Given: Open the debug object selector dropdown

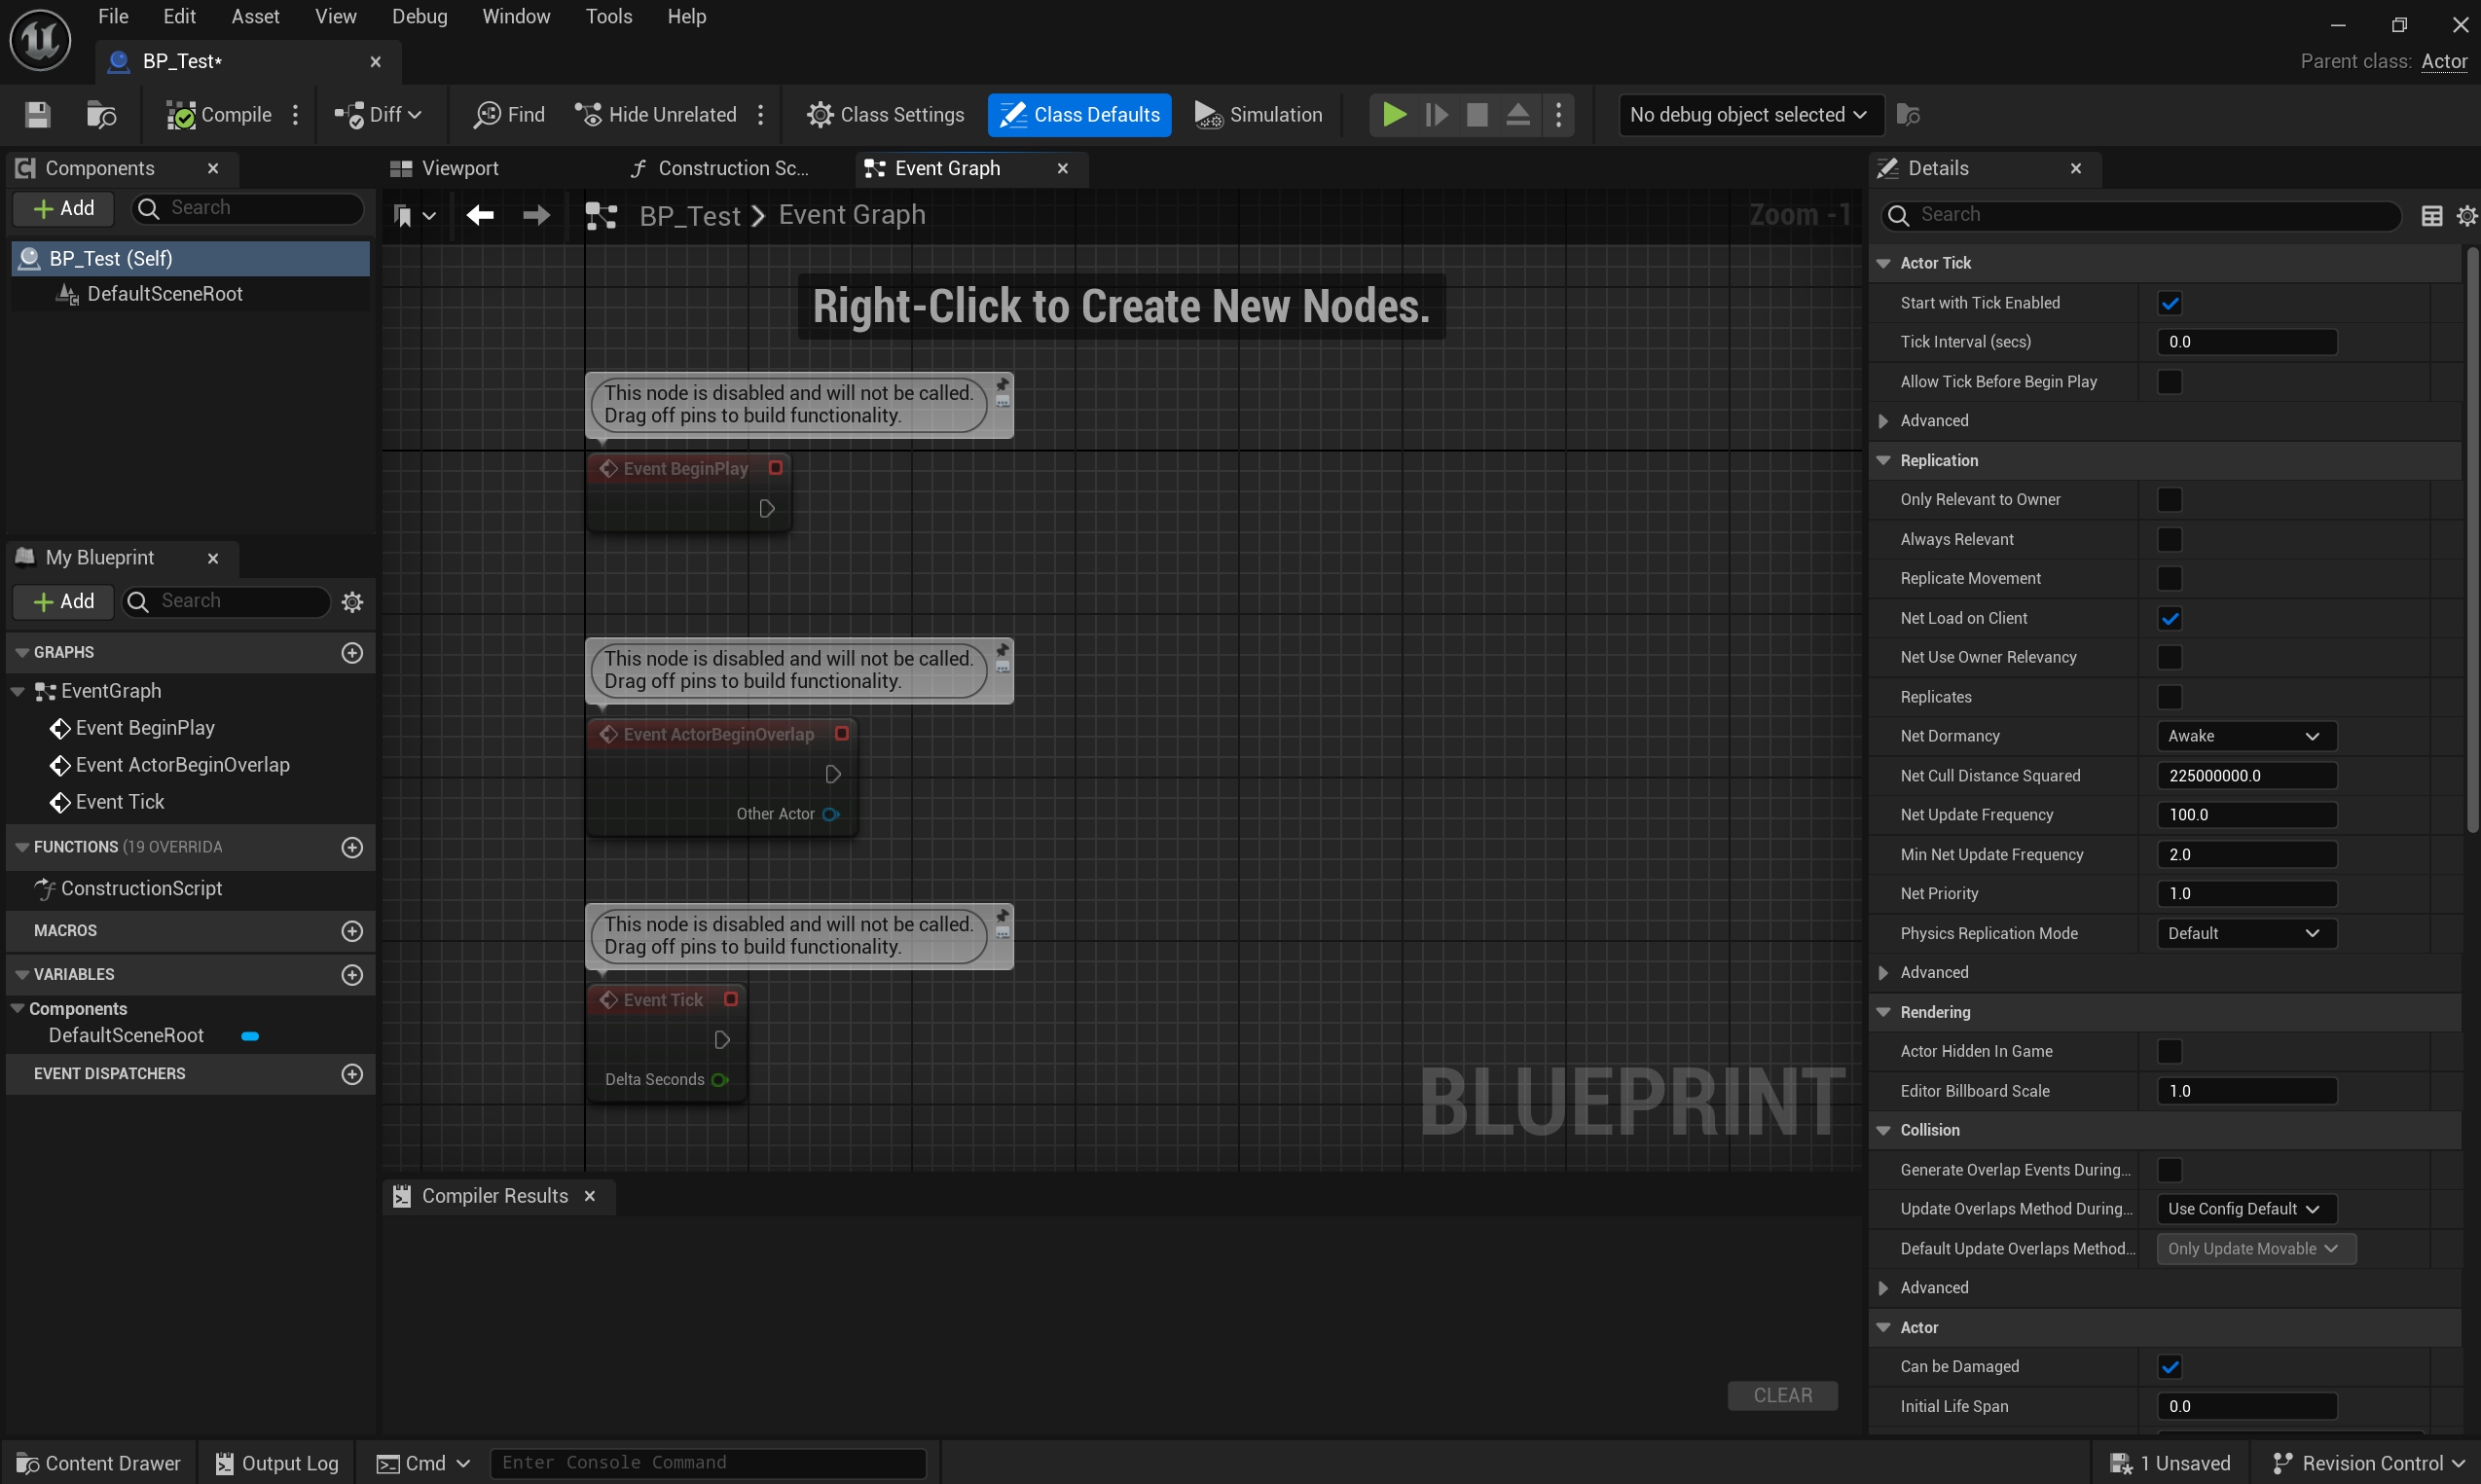Looking at the screenshot, I should [1750, 115].
